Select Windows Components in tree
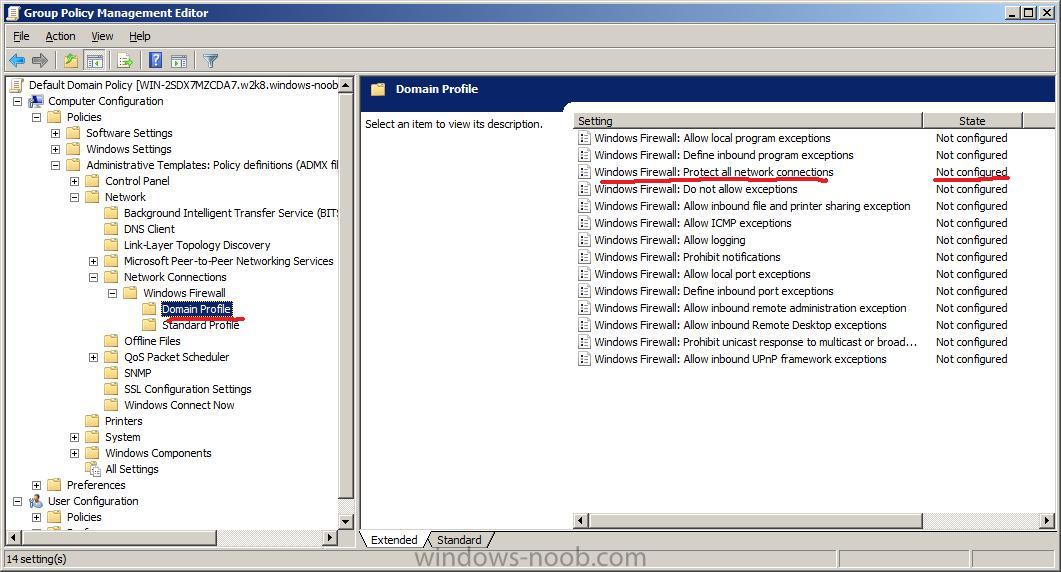The image size is (1061, 572). [x=158, y=453]
